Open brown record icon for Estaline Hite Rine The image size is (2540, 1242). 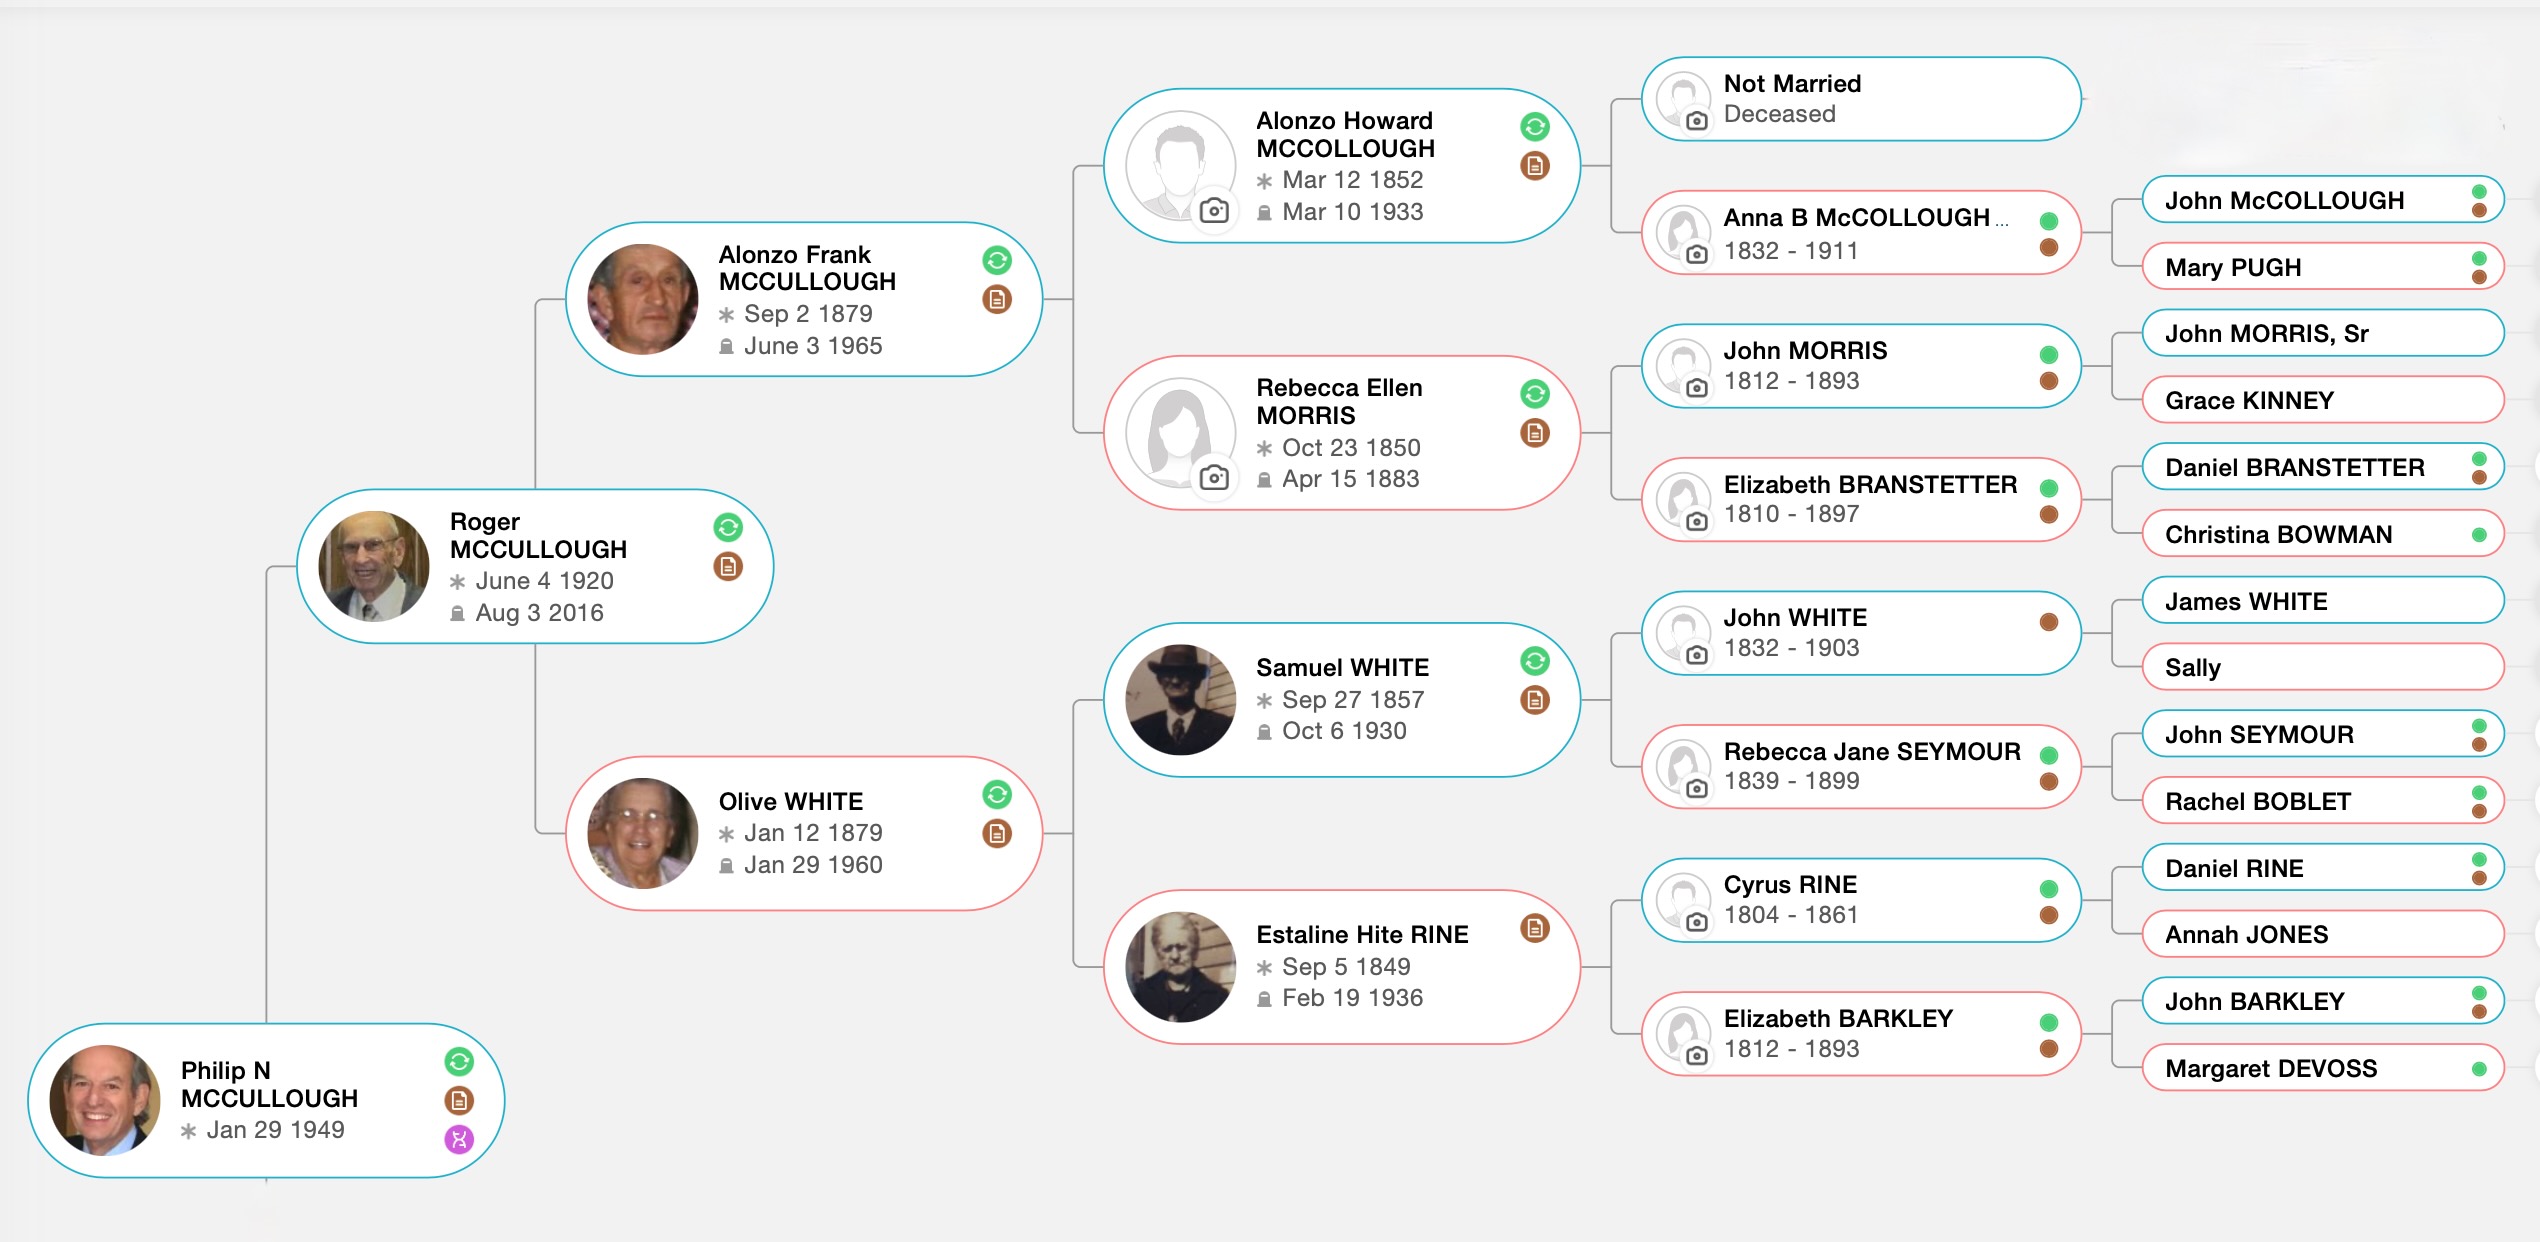point(1534,929)
